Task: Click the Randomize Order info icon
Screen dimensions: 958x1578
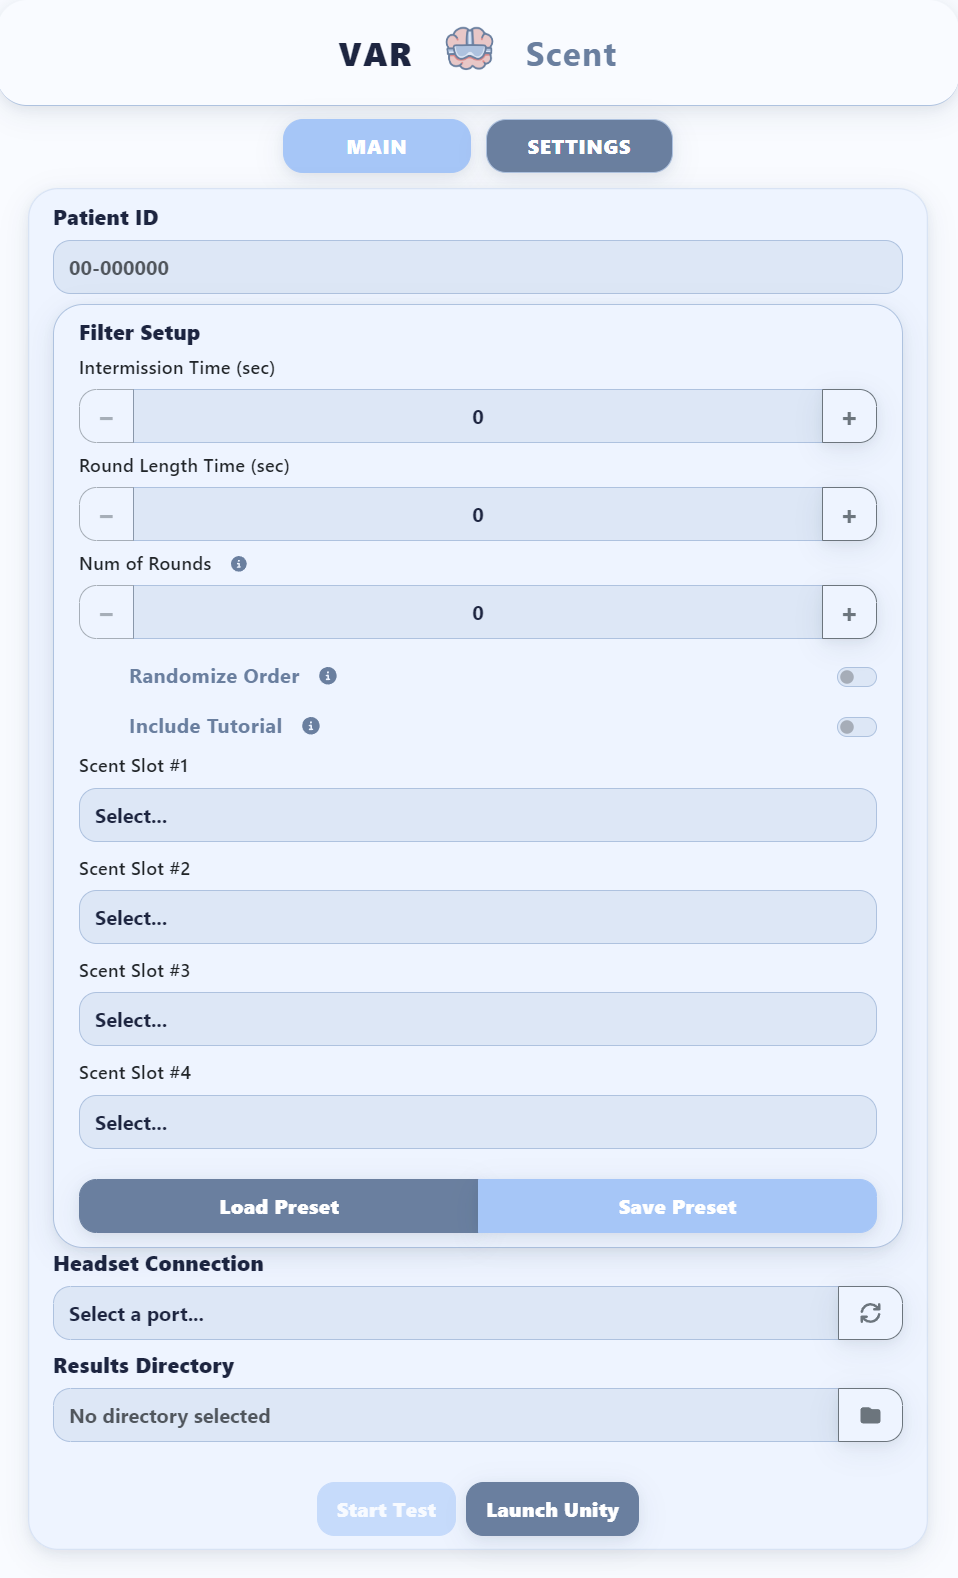Action: pyautogui.click(x=328, y=676)
